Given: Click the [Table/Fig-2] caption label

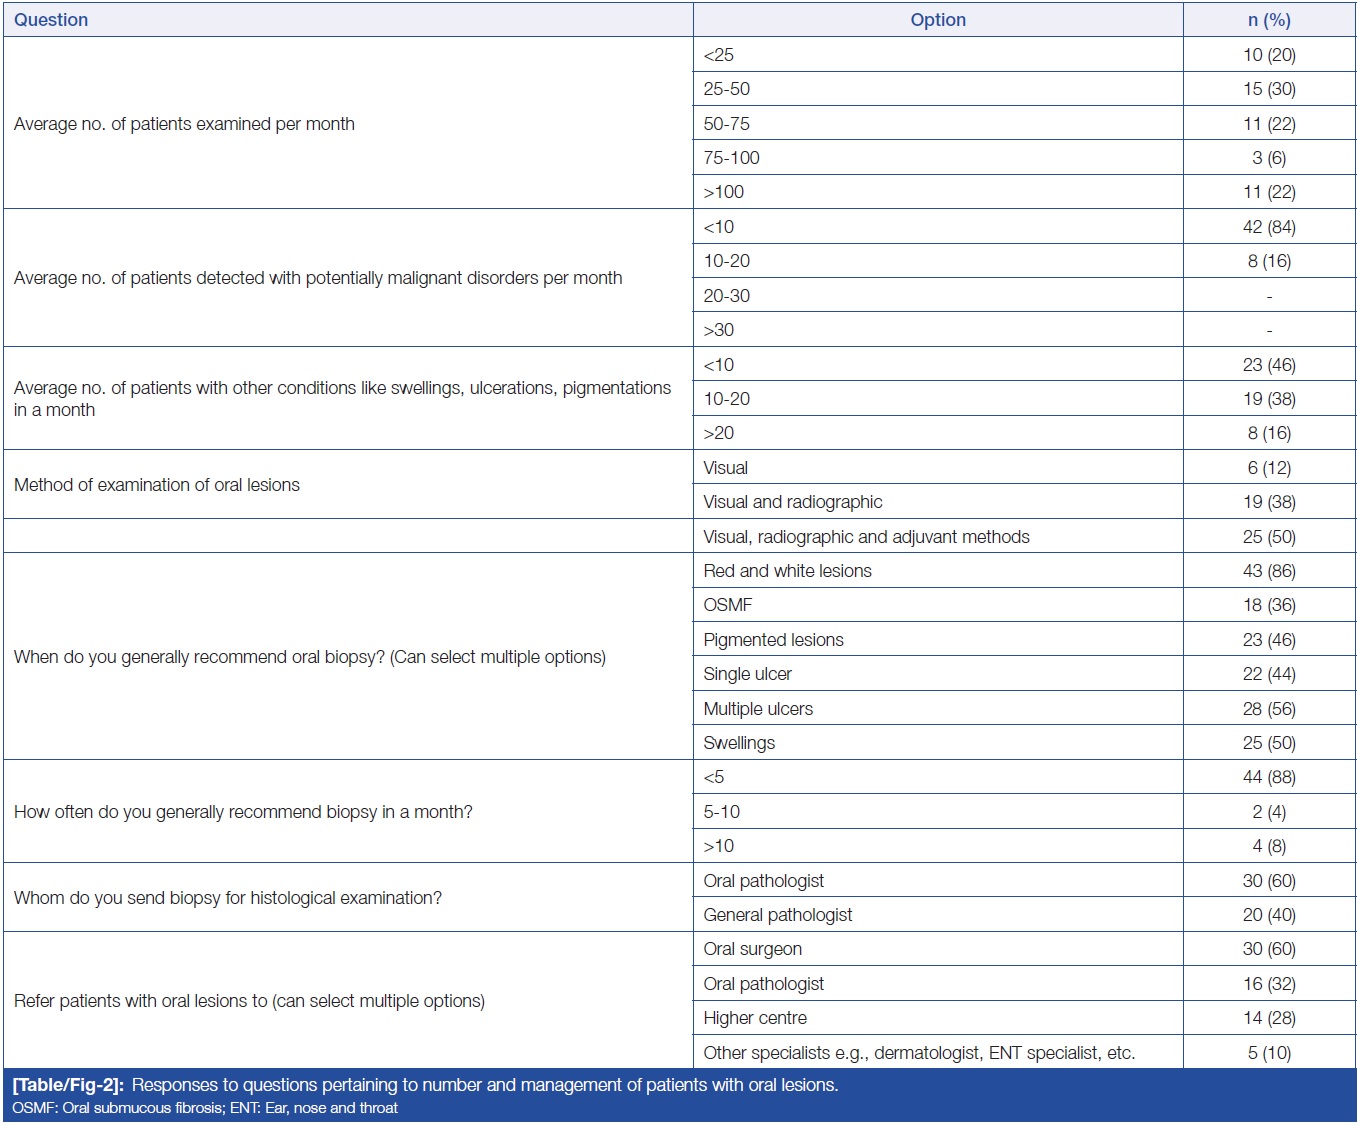Looking at the screenshot, I should point(68,1085).
